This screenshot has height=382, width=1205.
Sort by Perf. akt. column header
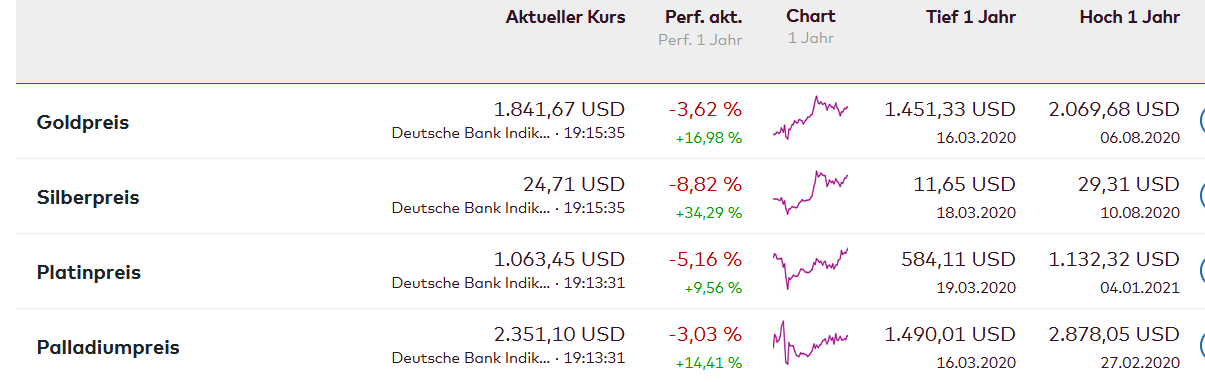click(704, 17)
